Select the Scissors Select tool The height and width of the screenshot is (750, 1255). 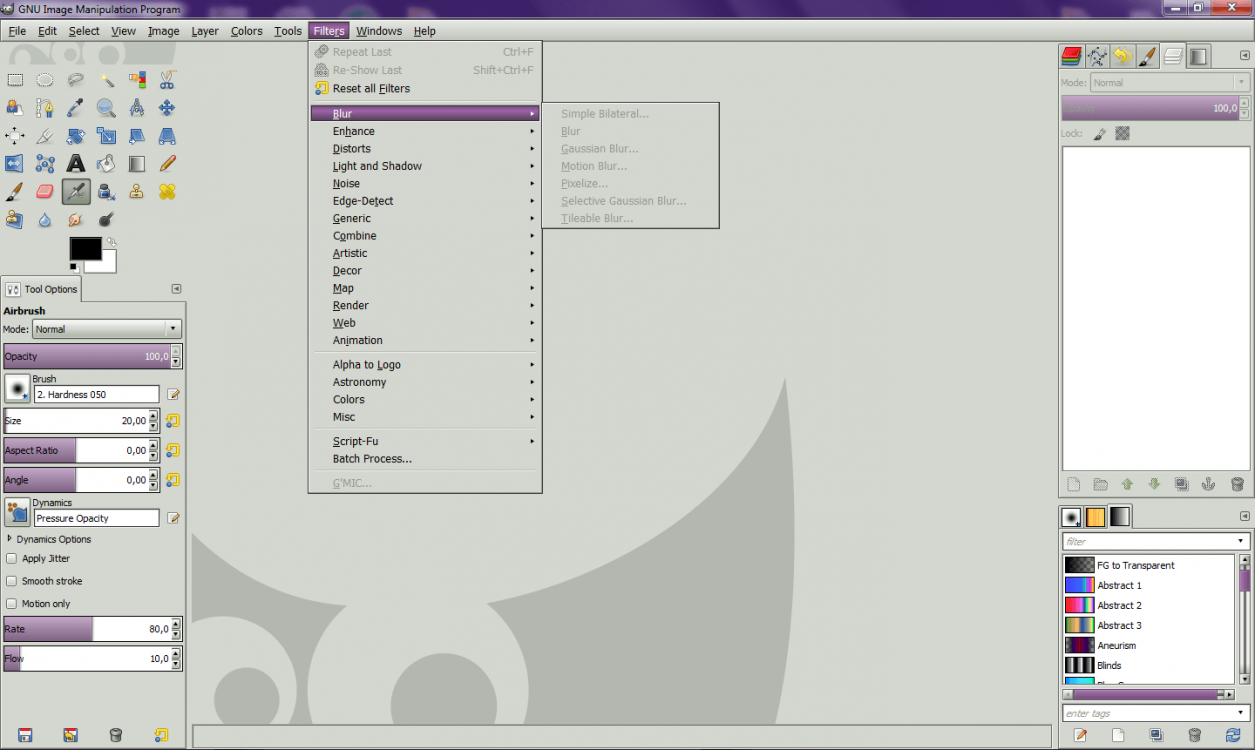pos(167,80)
